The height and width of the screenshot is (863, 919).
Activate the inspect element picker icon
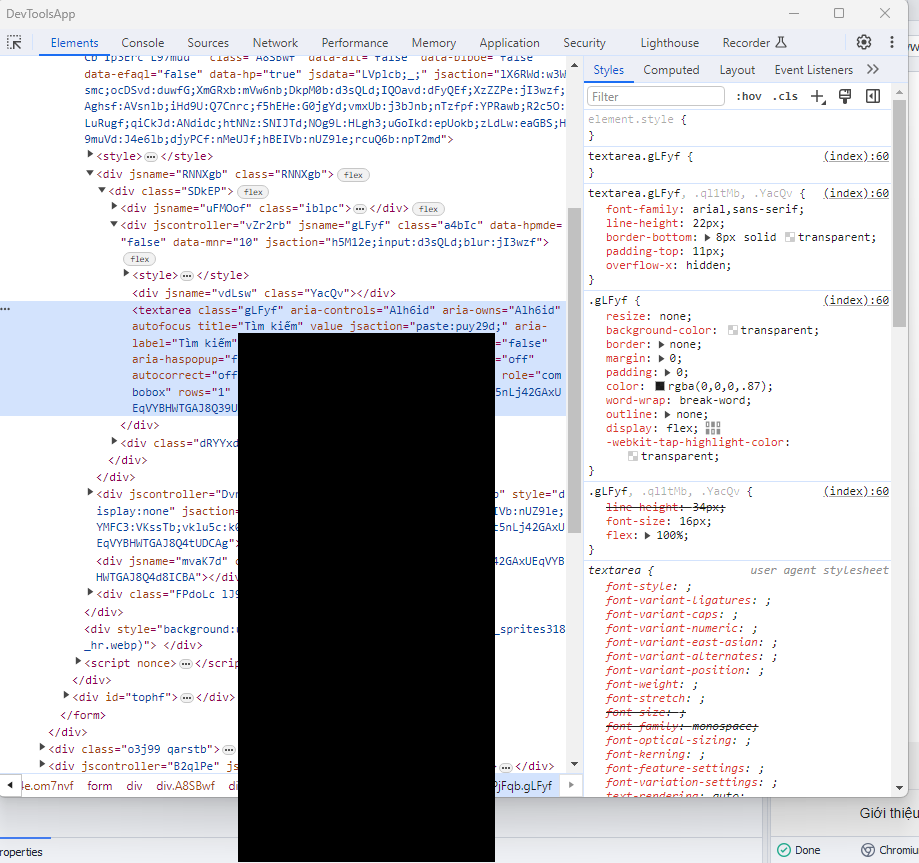(x=15, y=43)
